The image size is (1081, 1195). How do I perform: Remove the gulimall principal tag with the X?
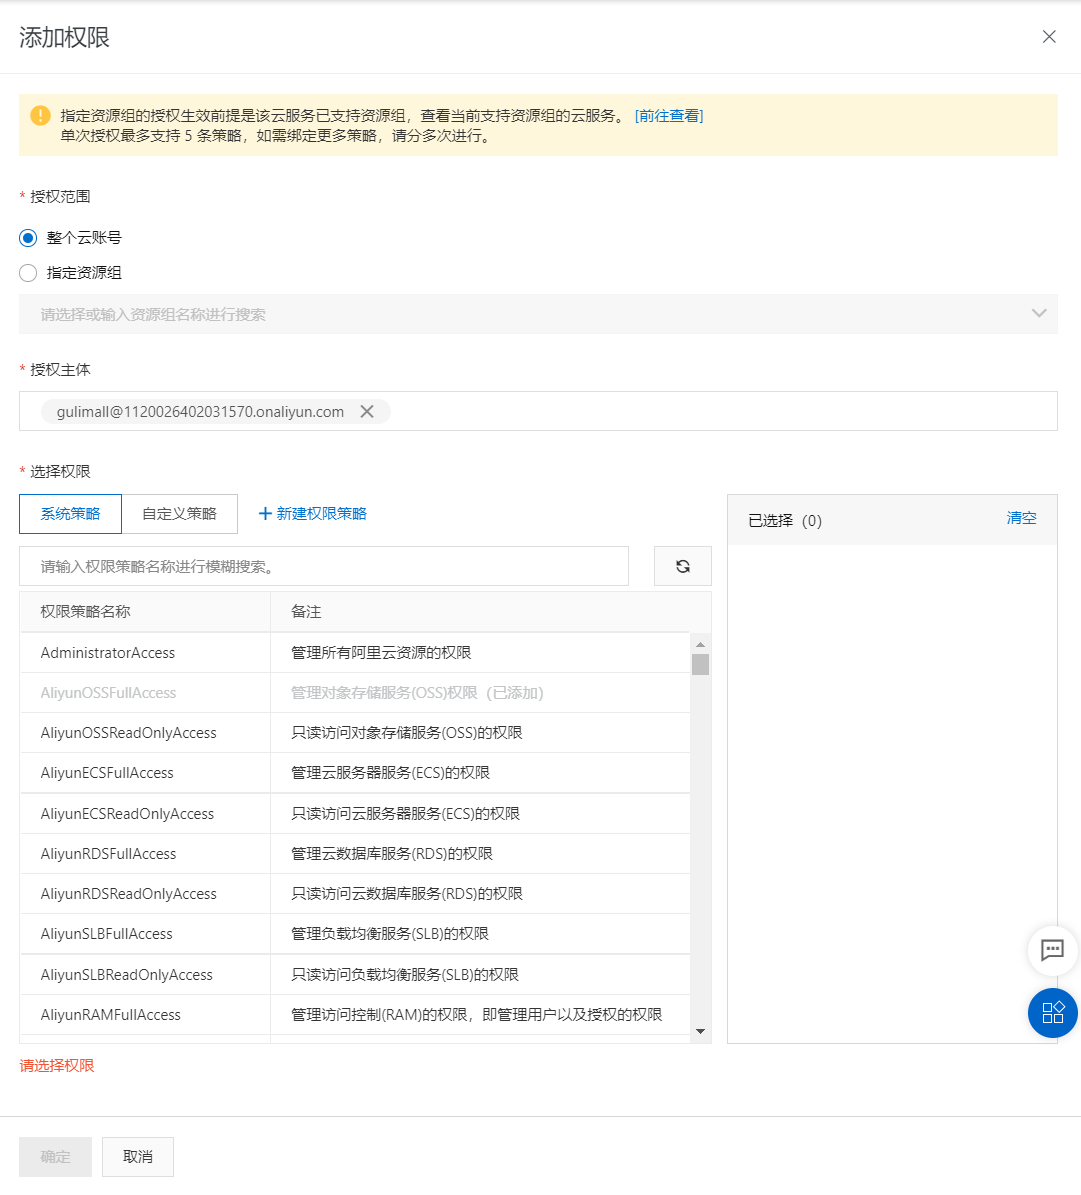pos(367,412)
